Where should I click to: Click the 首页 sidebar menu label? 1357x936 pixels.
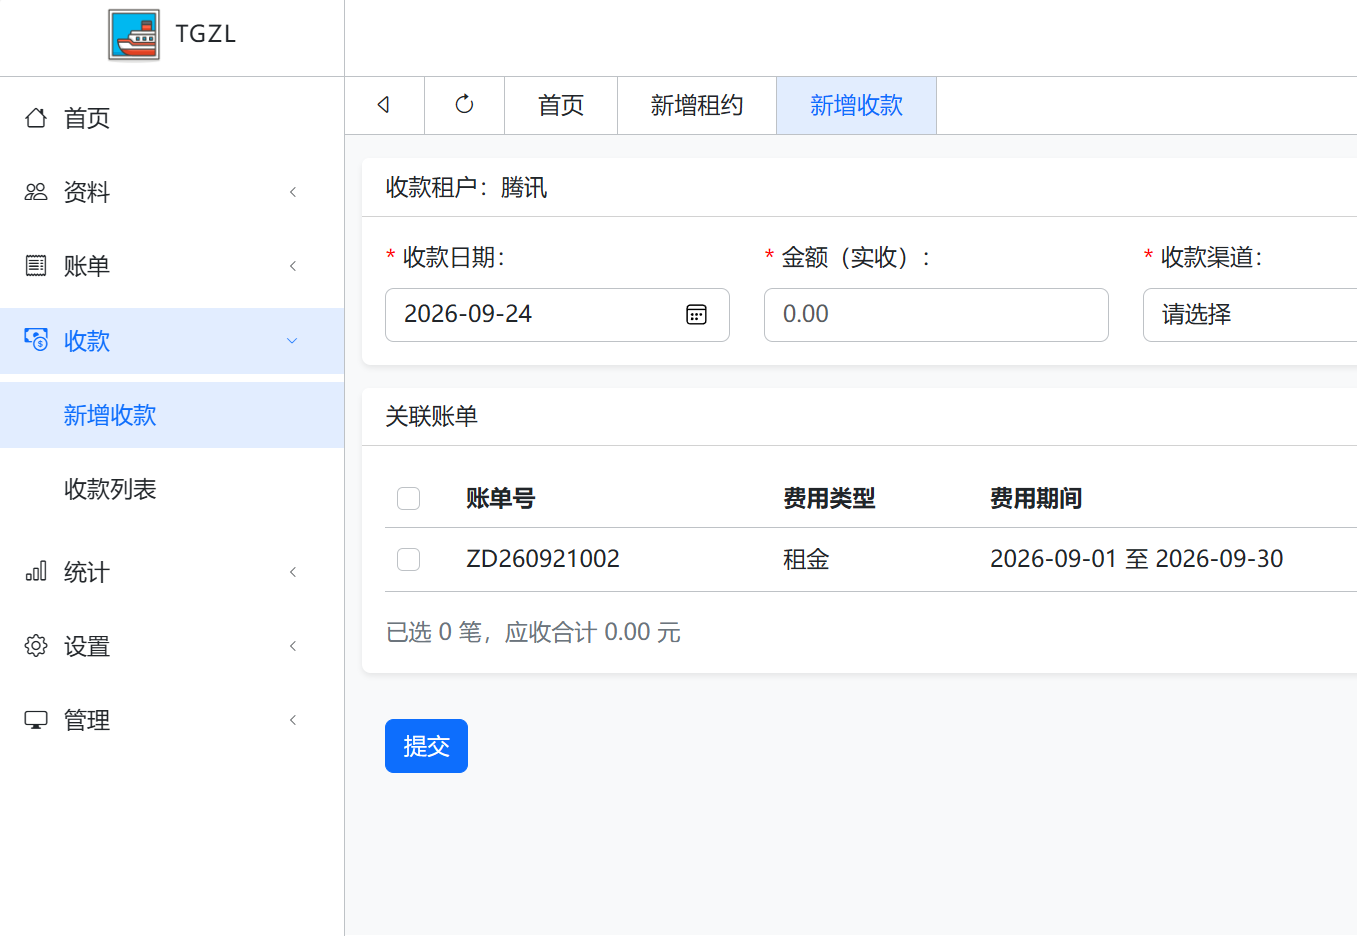pyautogui.click(x=87, y=118)
